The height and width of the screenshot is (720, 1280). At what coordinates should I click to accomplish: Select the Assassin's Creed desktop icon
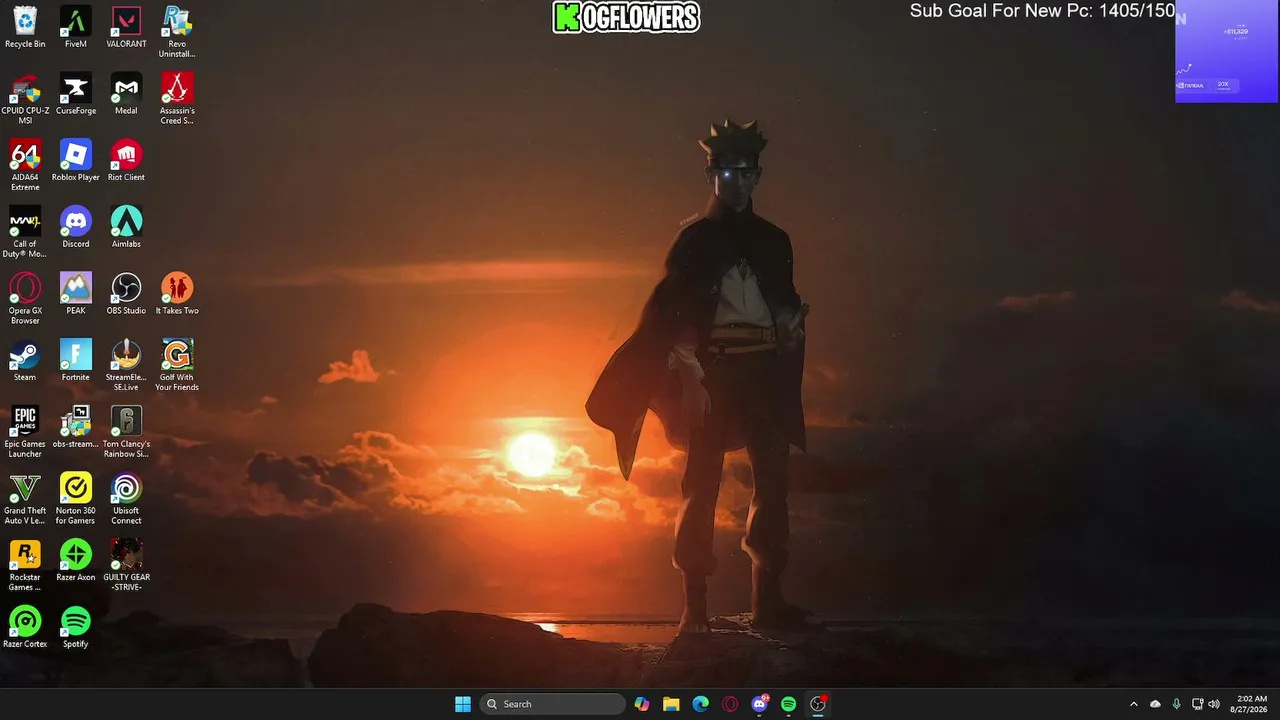177,99
